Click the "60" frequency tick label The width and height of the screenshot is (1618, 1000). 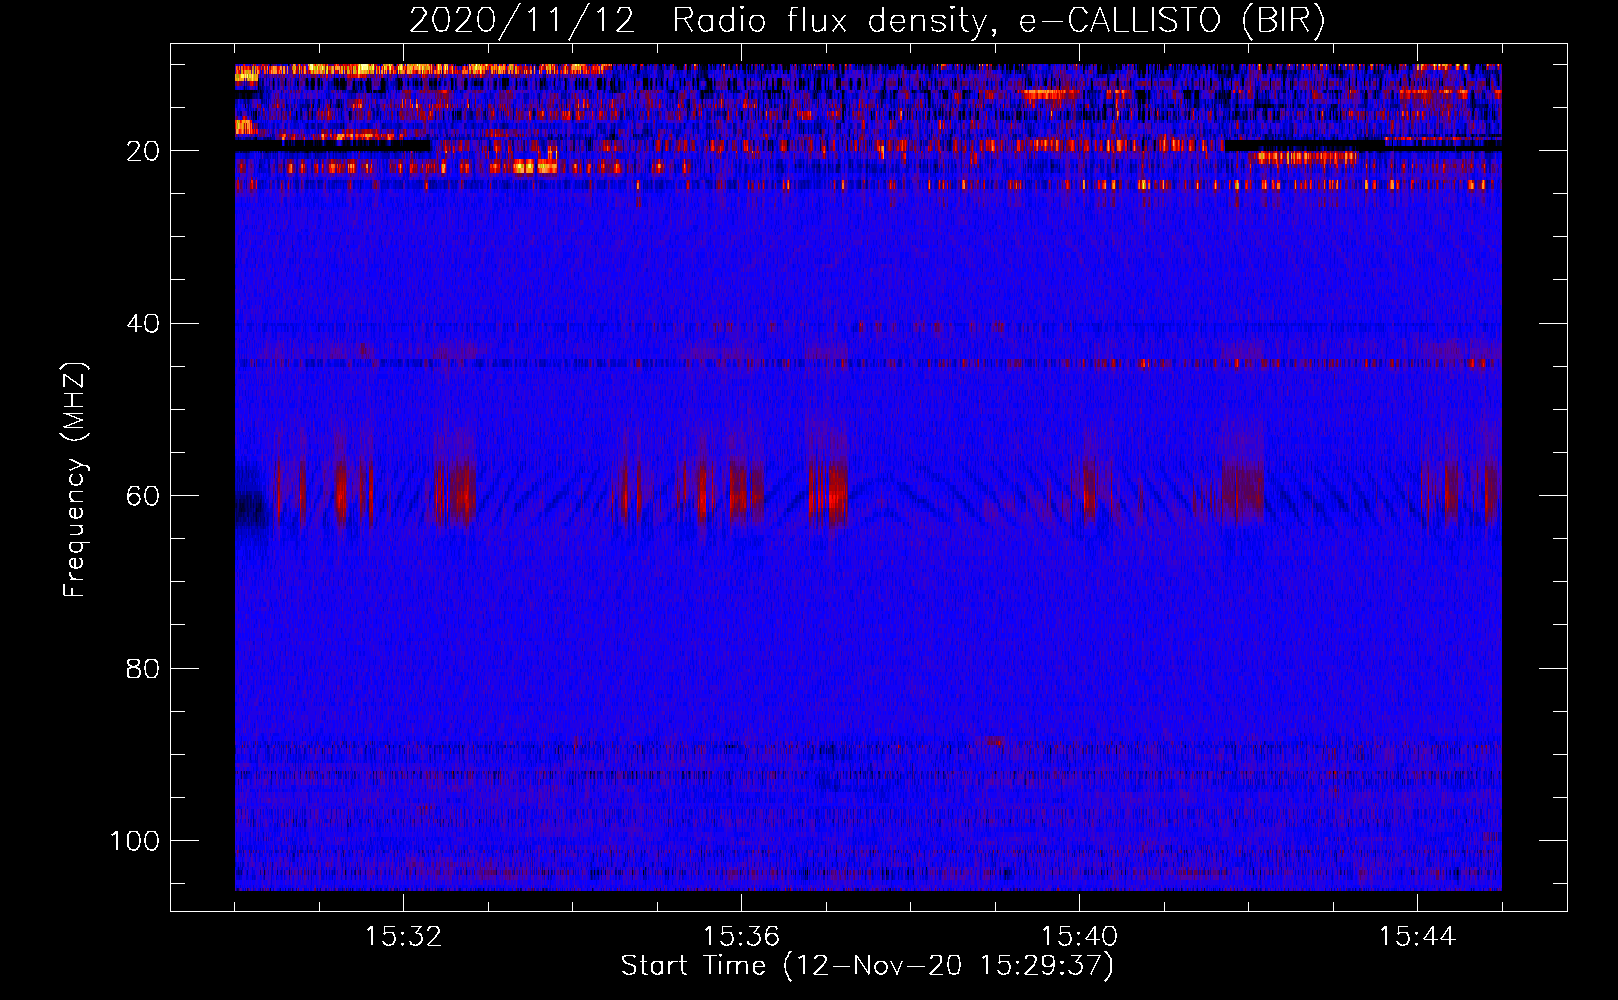coord(143,496)
